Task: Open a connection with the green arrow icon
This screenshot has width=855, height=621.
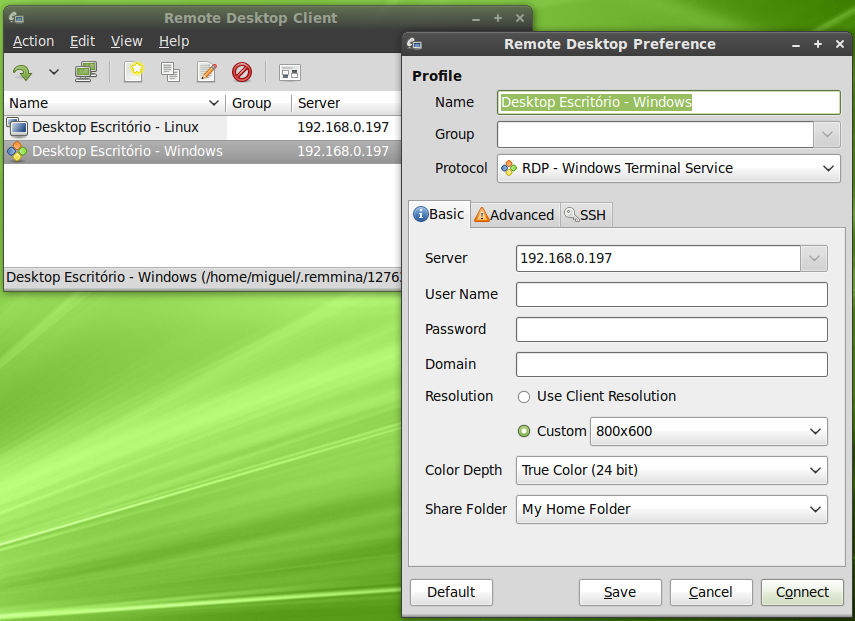Action: (21, 72)
